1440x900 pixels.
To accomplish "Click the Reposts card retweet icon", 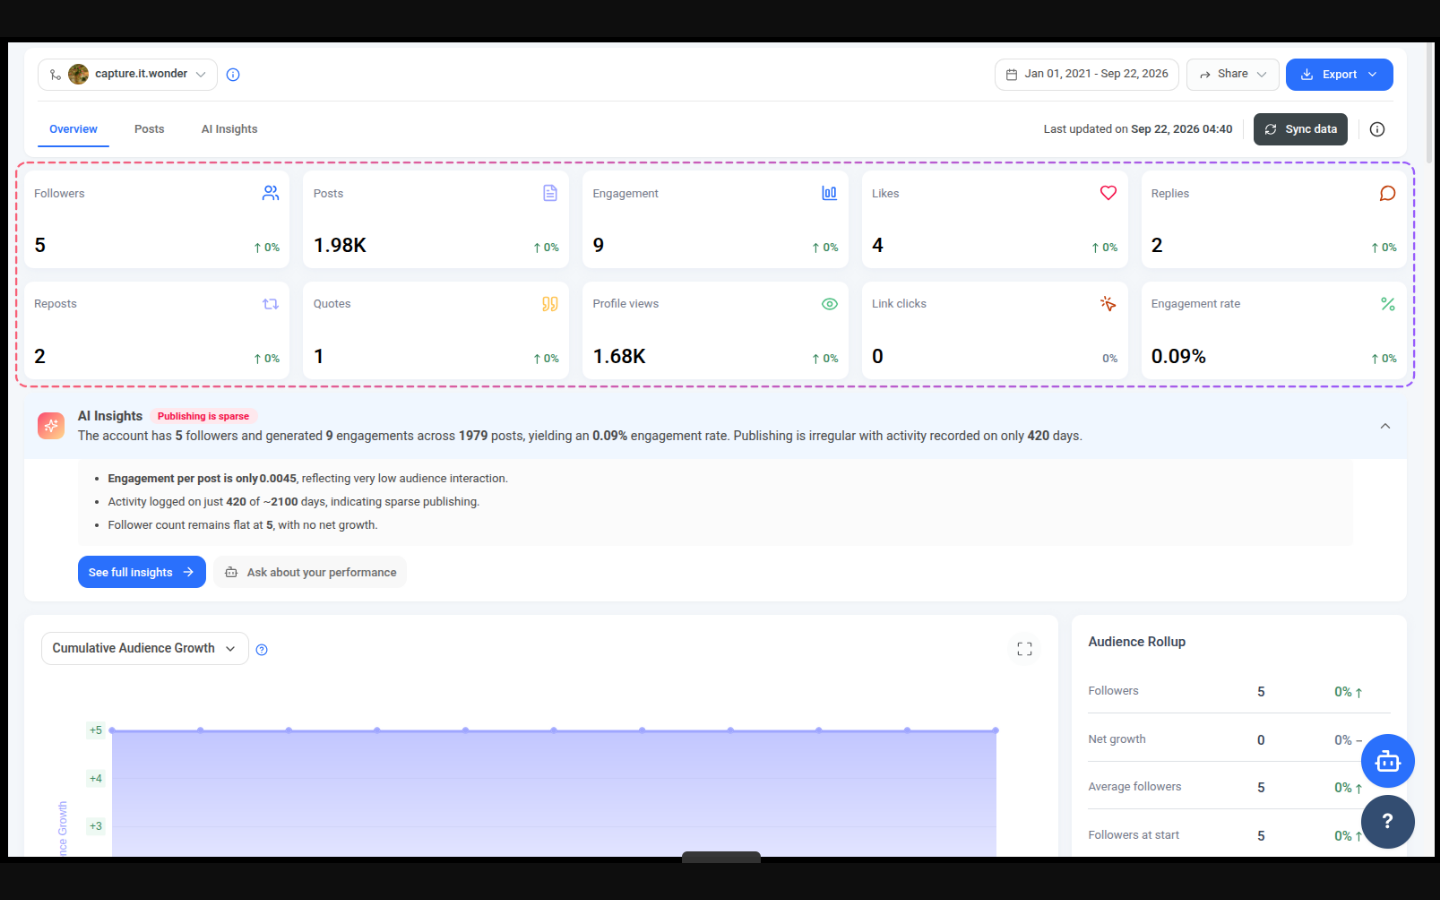I will point(270,304).
